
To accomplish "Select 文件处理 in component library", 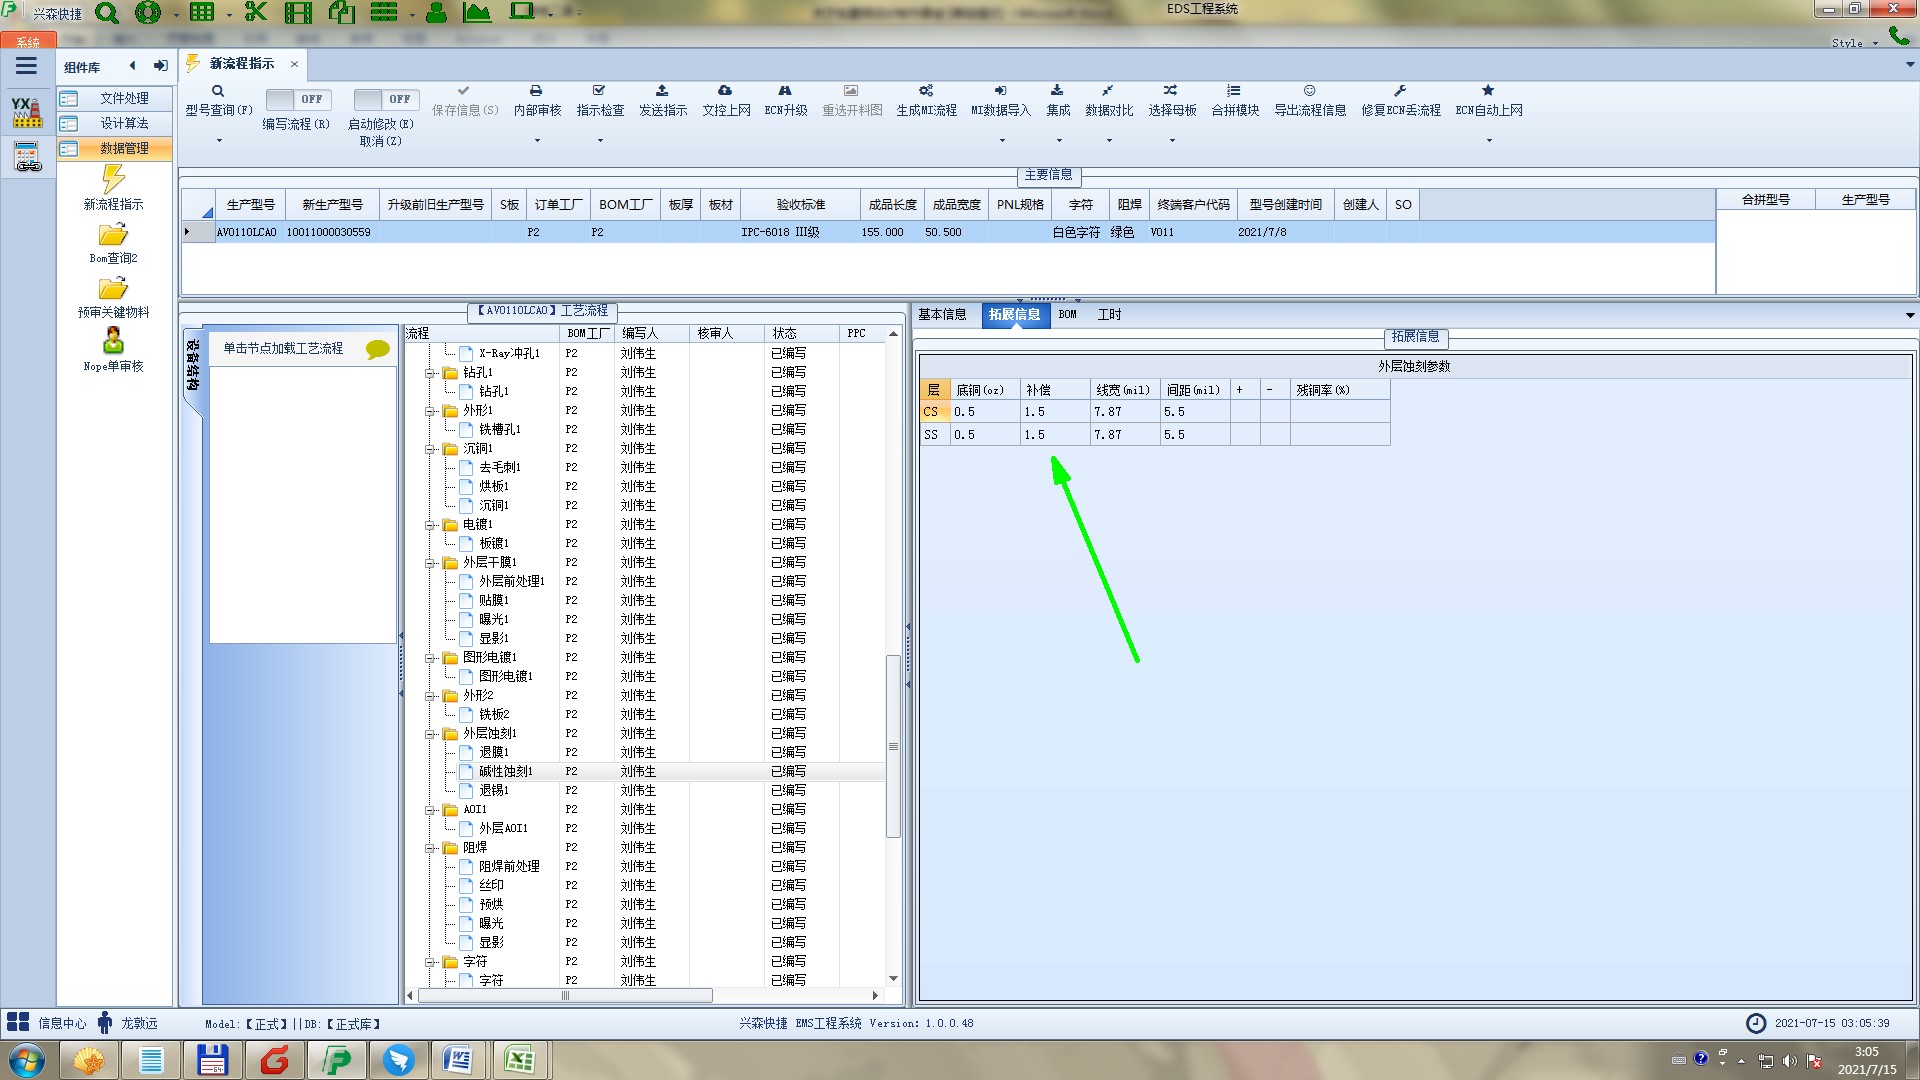I will point(124,98).
